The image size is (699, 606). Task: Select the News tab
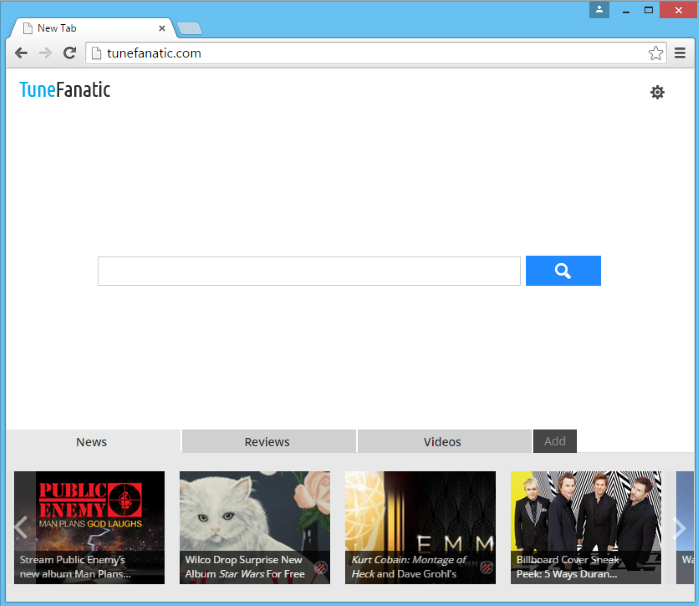click(91, 442)
